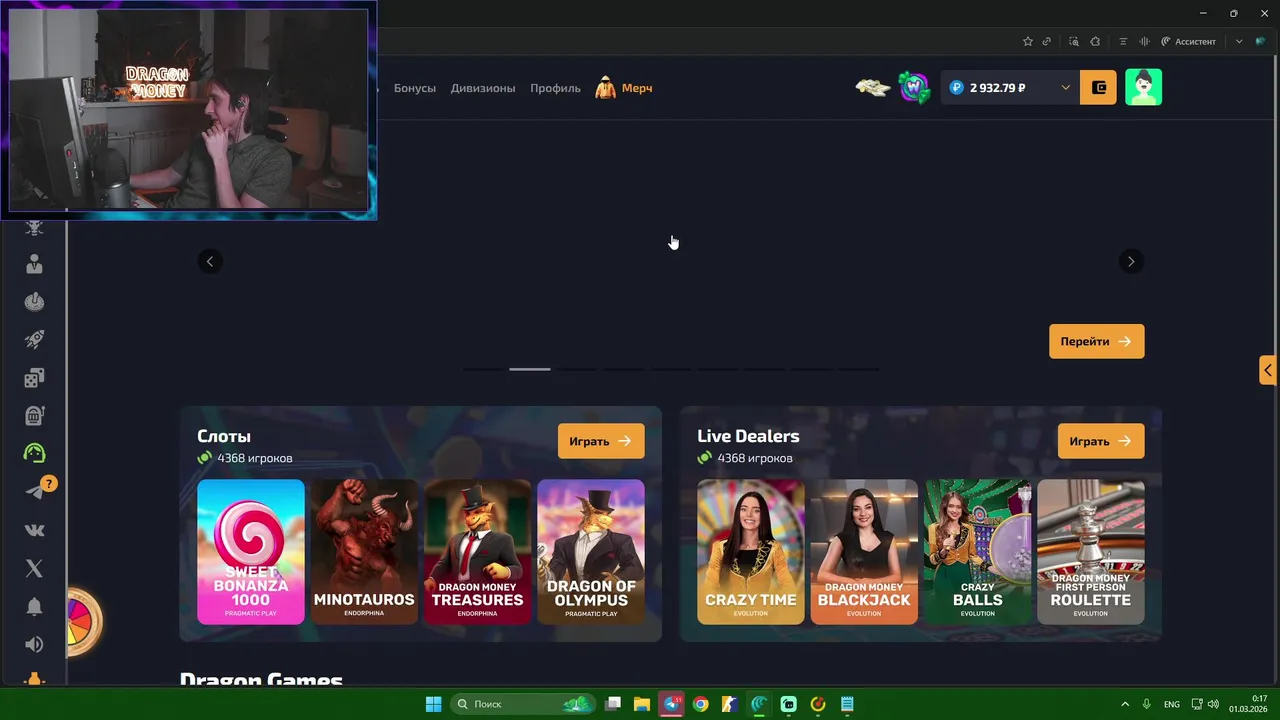1280x720 pixels.
Task: Open the wallet deposit button
Action: click(1098, 88)
